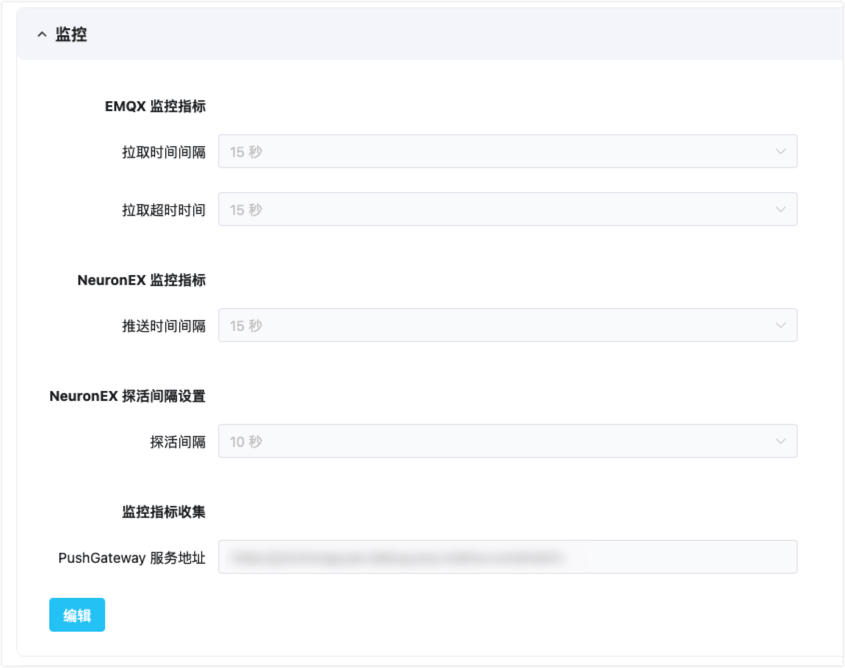The height and width of the screenshot is (668, 845).
Task: Click the 拉取时间间隔 field label
Action: pyautogui.click(x=167, y=151)
